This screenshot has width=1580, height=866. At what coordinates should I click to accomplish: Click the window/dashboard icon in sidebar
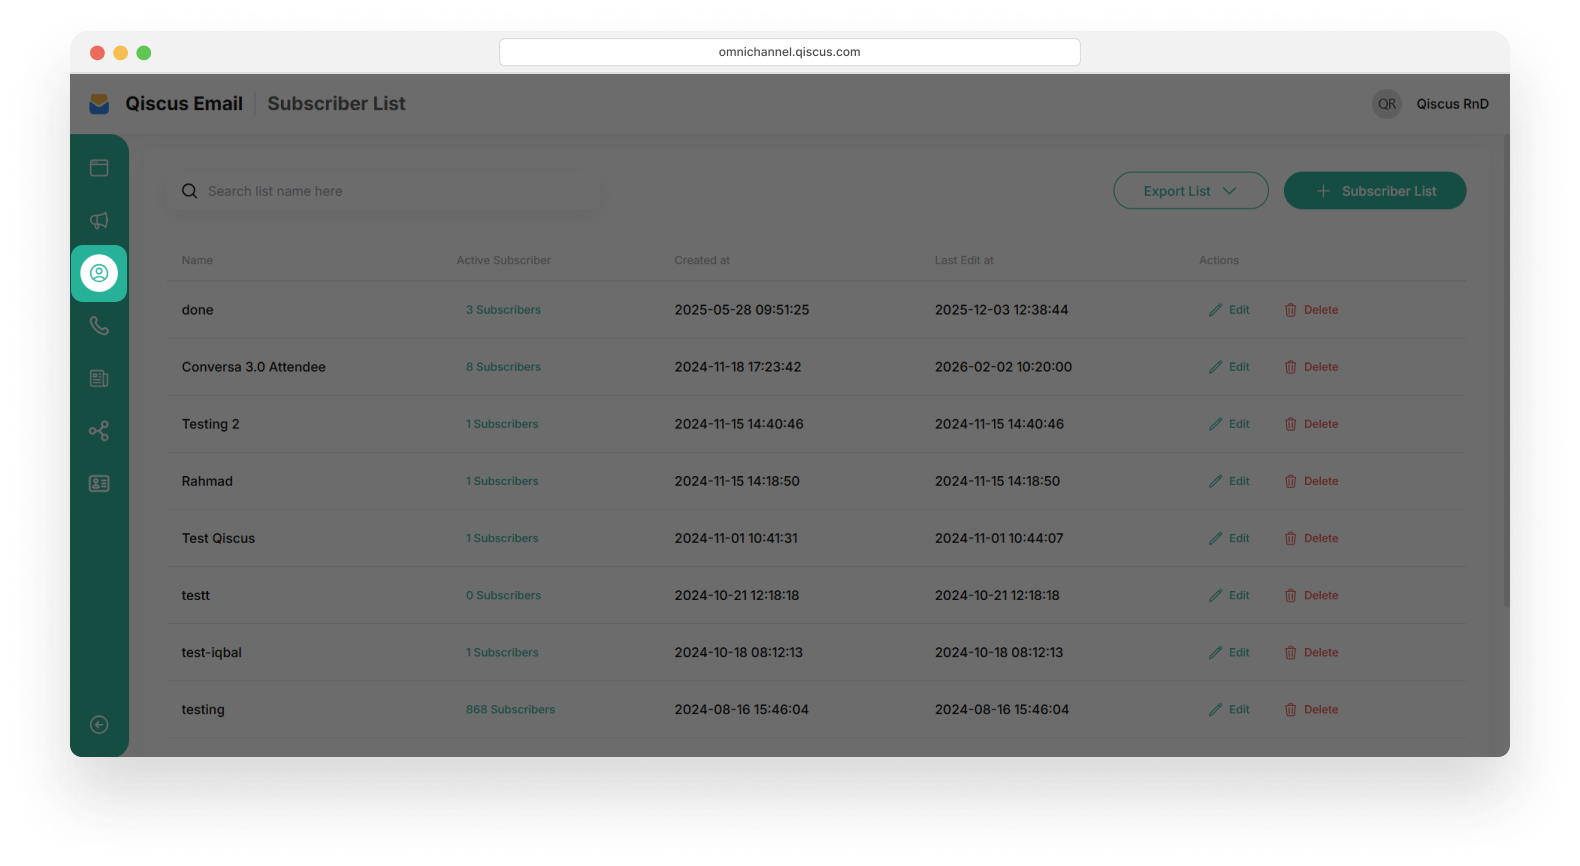click(x=99, y=168)
